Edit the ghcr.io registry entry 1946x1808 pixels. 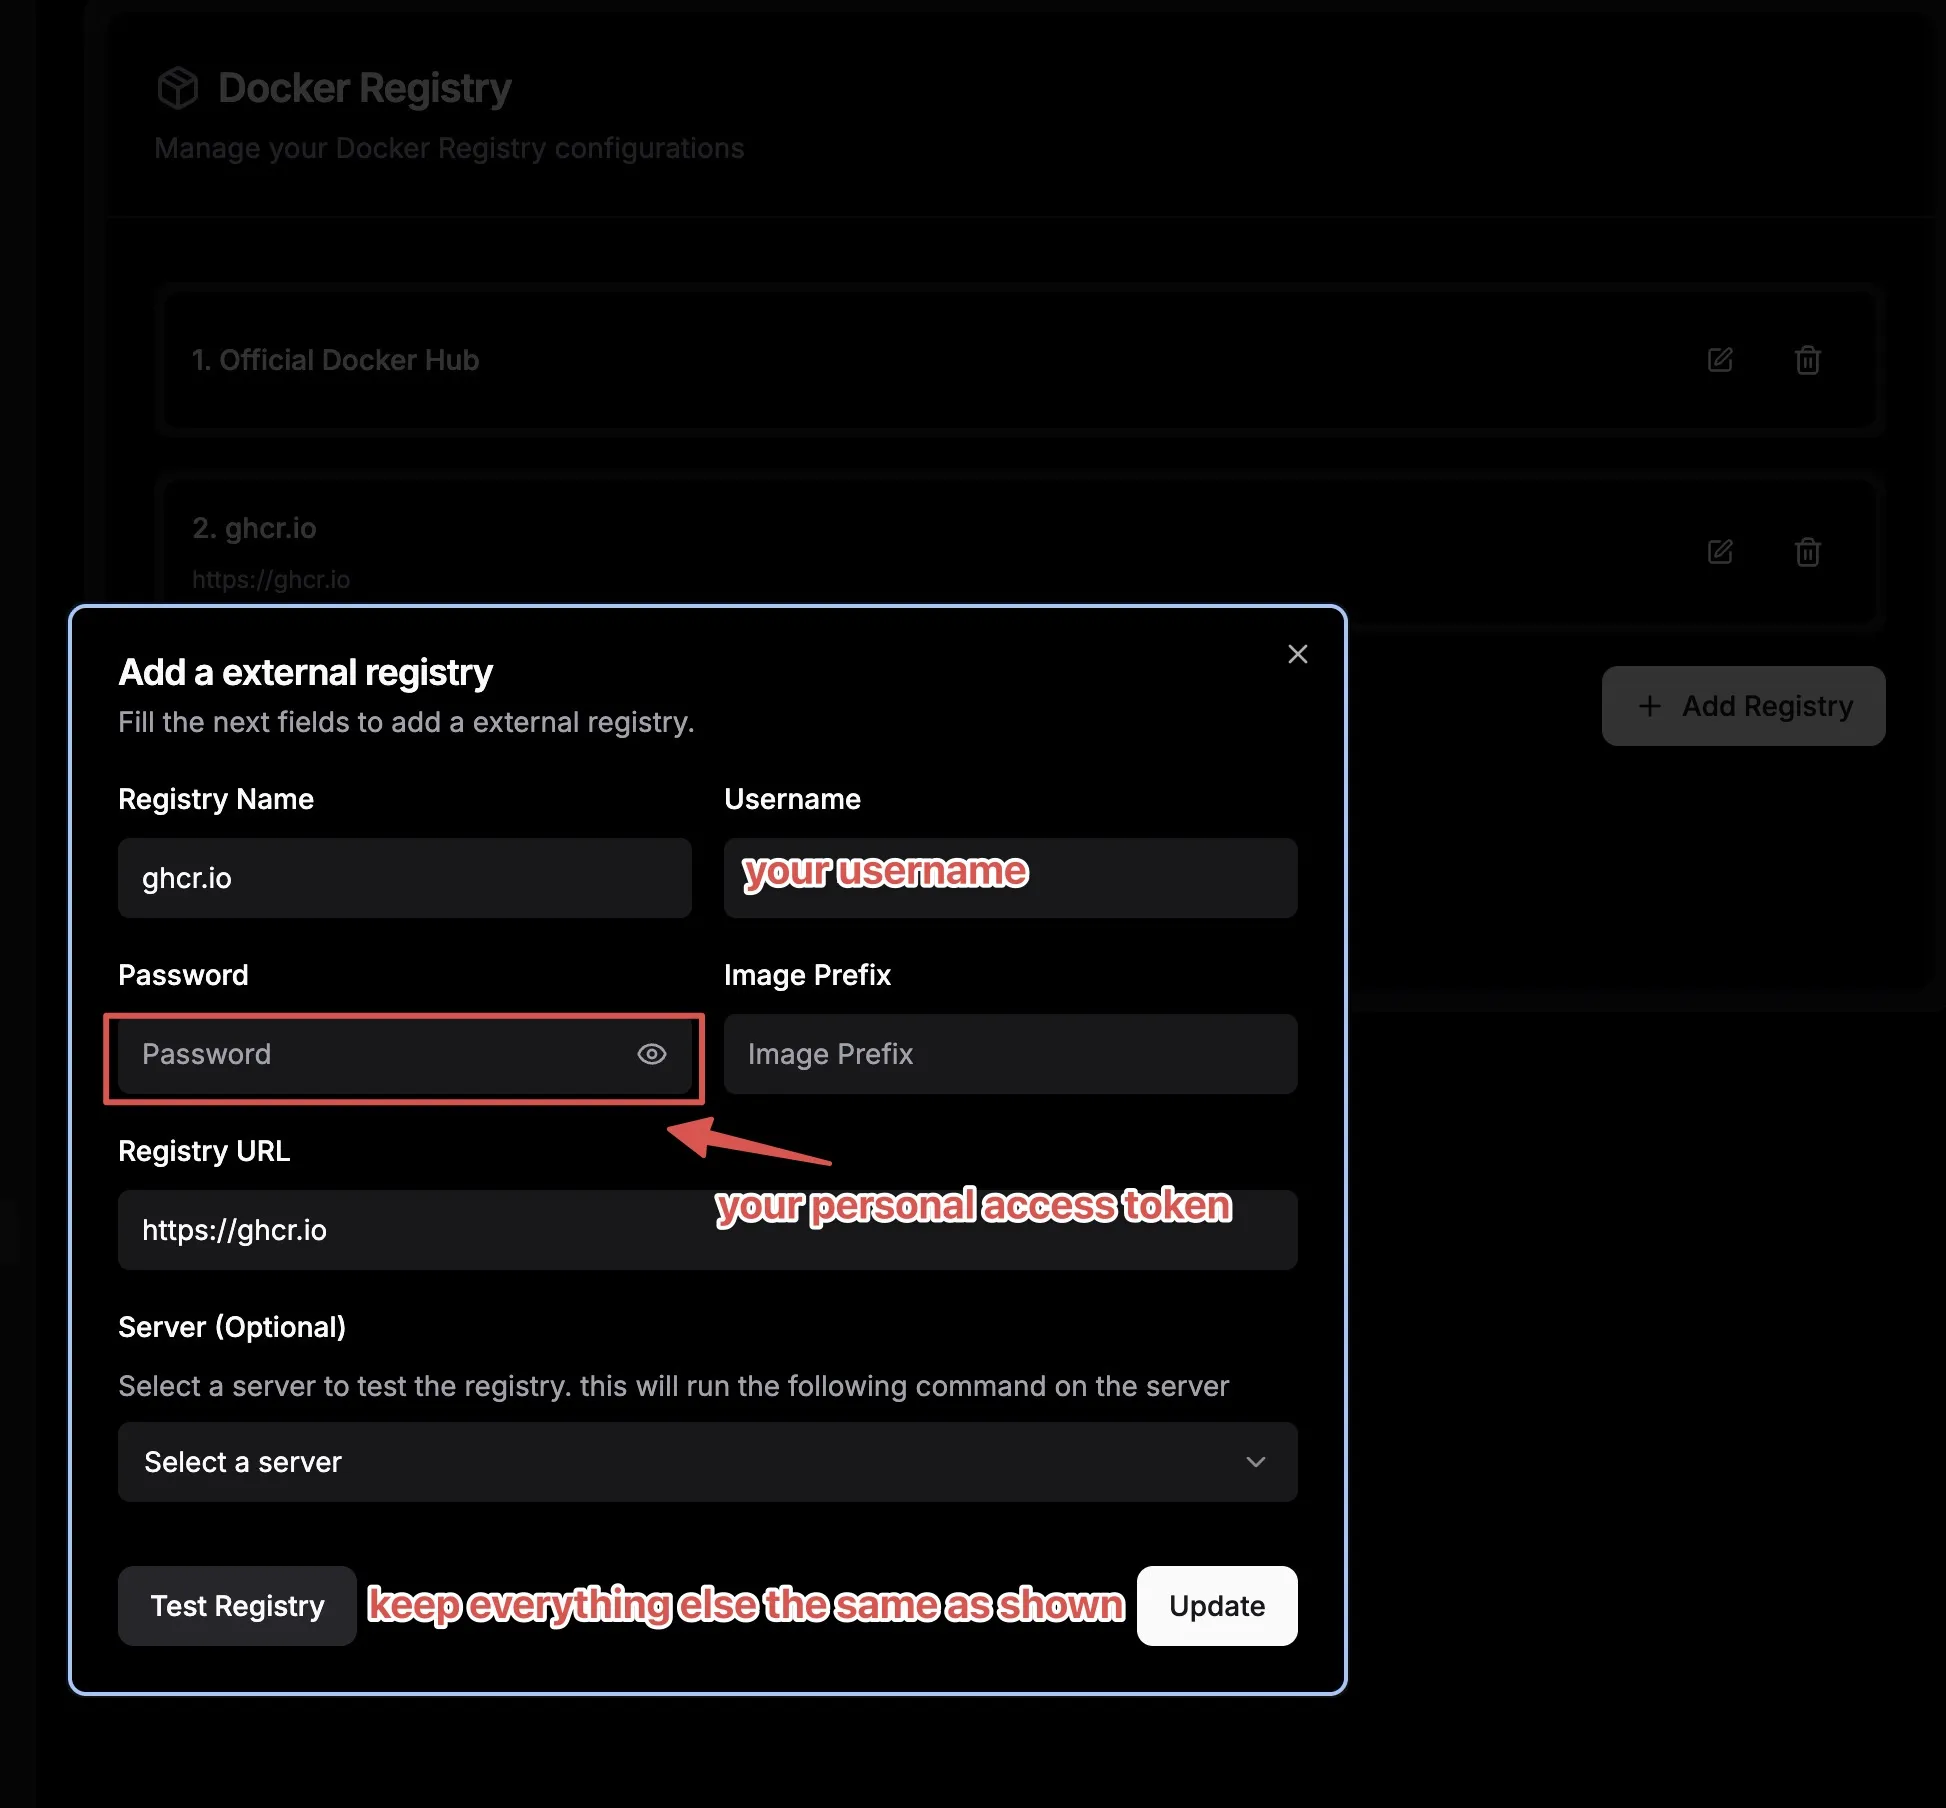[x=1720, y=552]
